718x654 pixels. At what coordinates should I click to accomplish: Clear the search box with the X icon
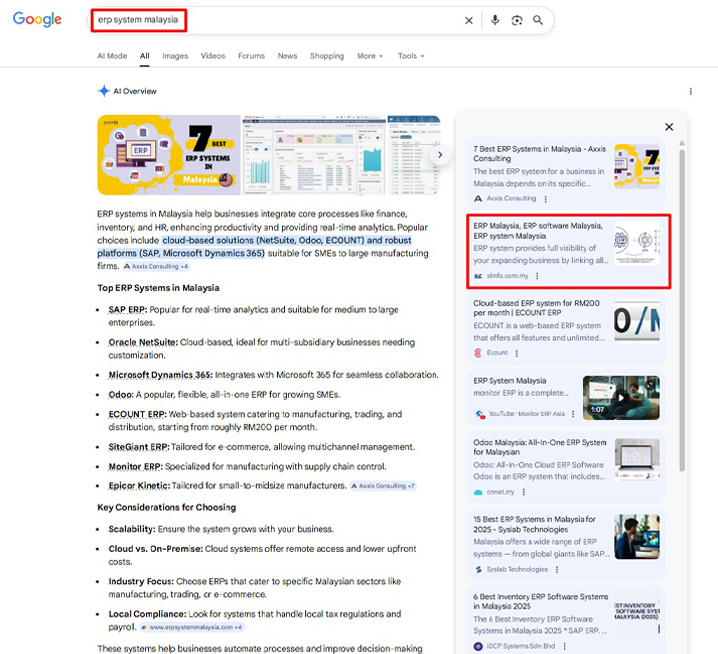click(x=469, y=20)
